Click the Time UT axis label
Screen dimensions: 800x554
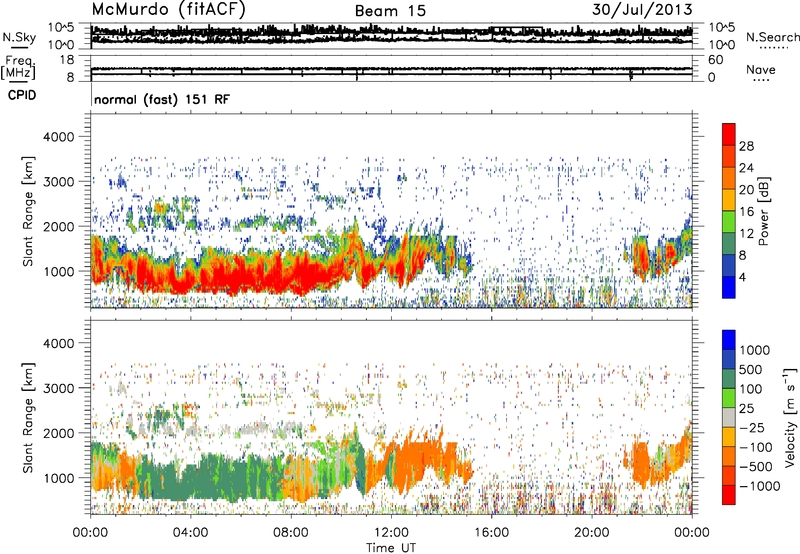click(391, 548)
